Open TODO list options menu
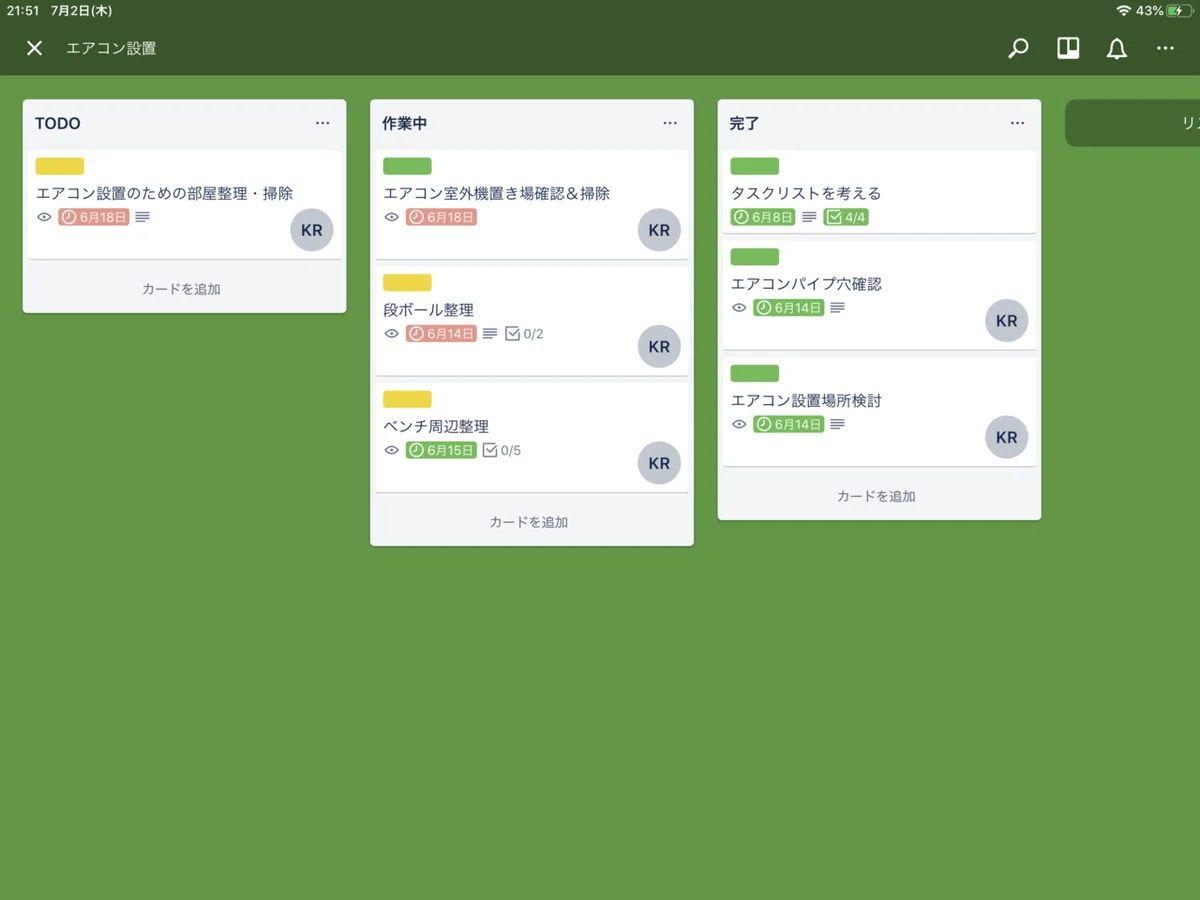 point(322,123)
